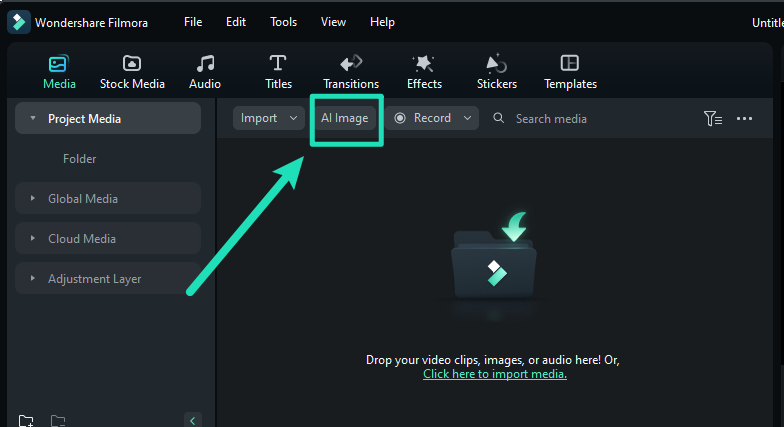Viewport: 784px width, 427px height.
Task: Switch to the Audio tab
Action: pos(205,72)
